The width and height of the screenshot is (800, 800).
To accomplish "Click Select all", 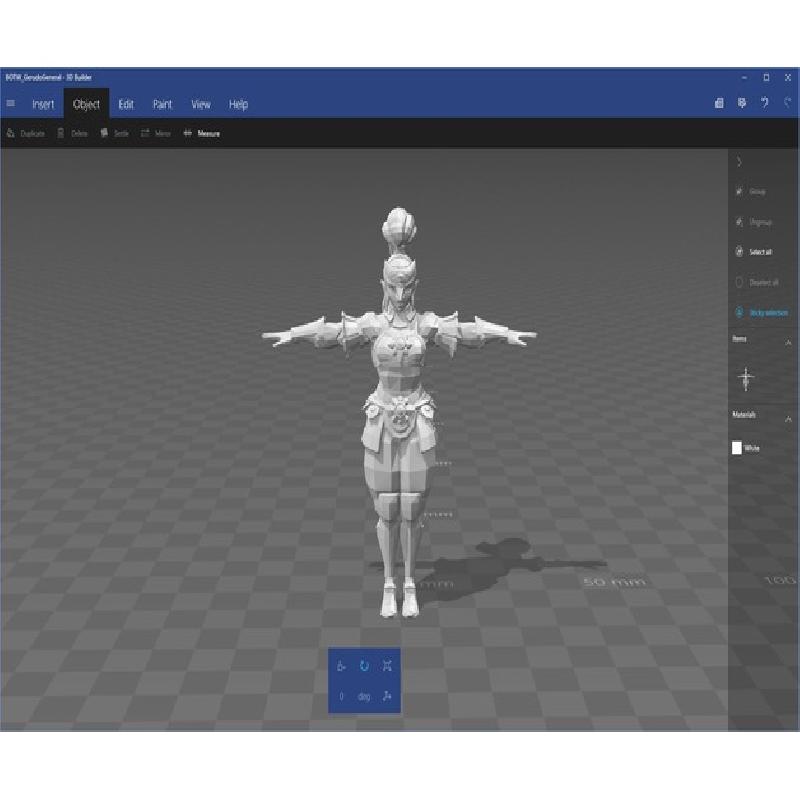I will coord(754,252).
